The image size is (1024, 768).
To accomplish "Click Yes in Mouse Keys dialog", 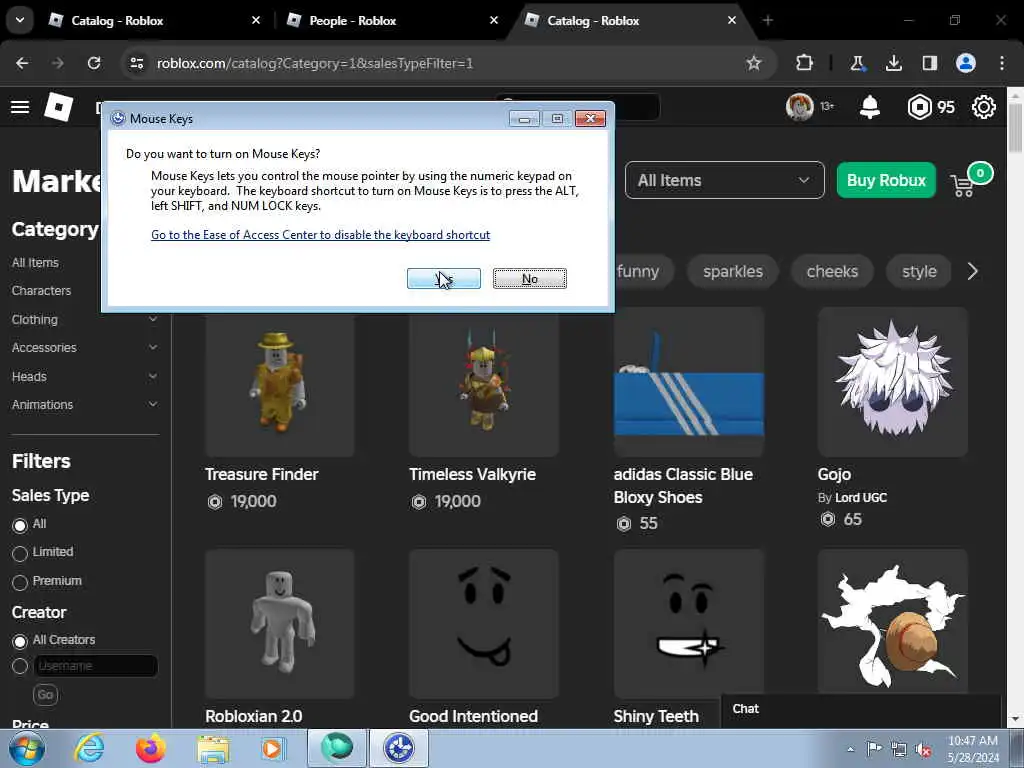I will (443, 279).
